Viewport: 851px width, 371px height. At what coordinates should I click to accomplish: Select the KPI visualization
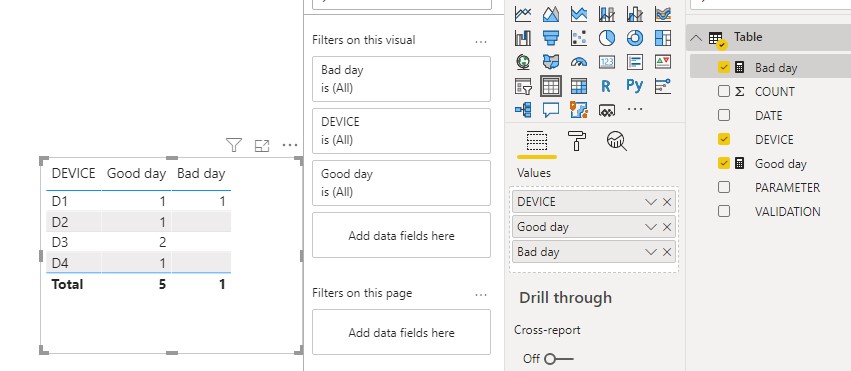[663, 62]
